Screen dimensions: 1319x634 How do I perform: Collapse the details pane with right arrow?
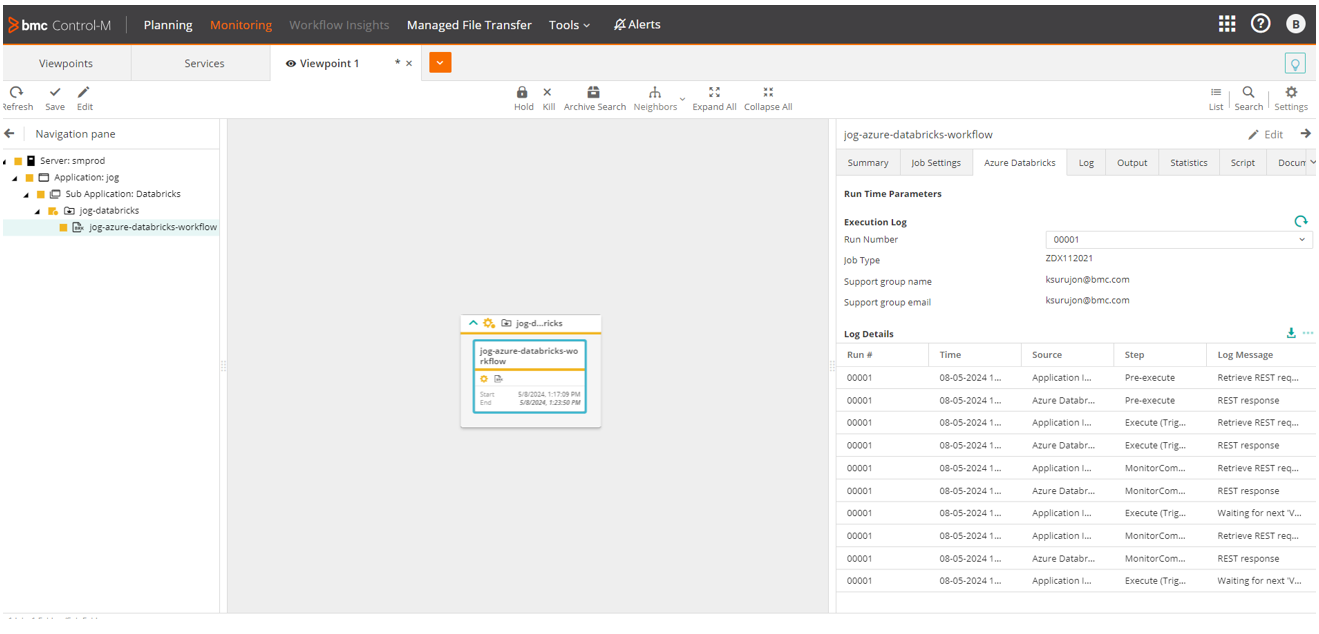coord(1305,134)
